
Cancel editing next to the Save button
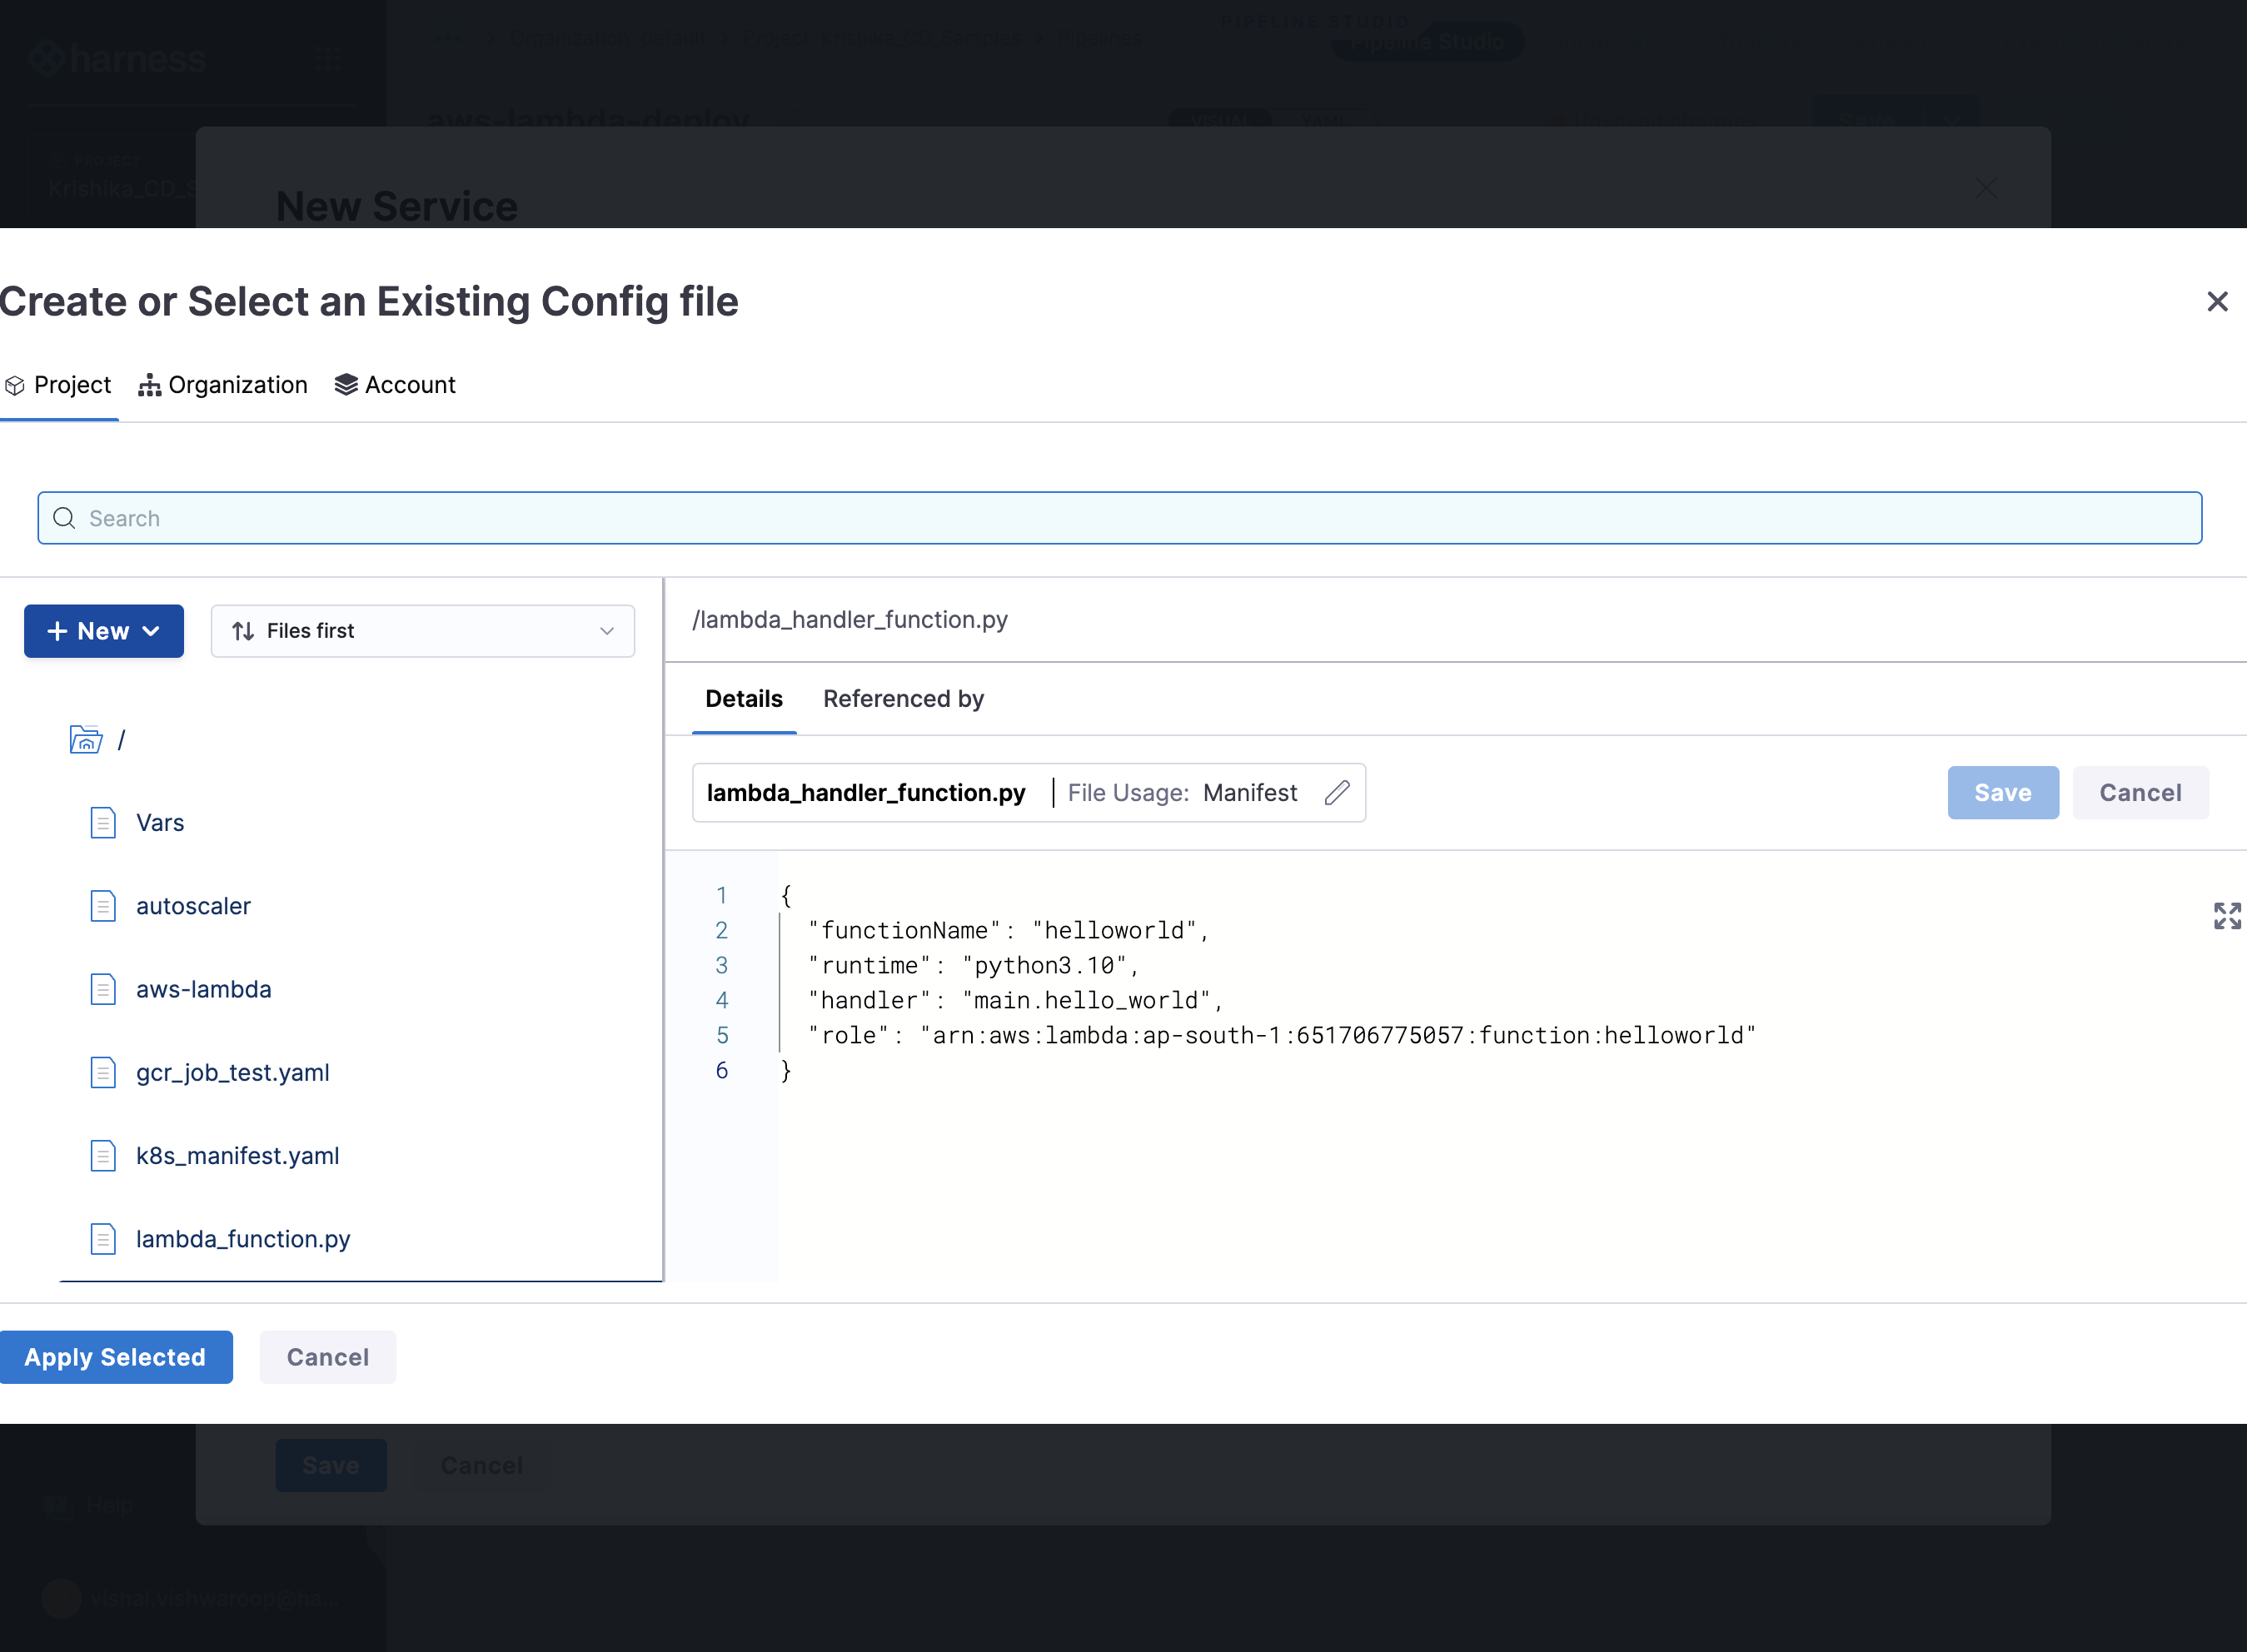[2140, 793]
